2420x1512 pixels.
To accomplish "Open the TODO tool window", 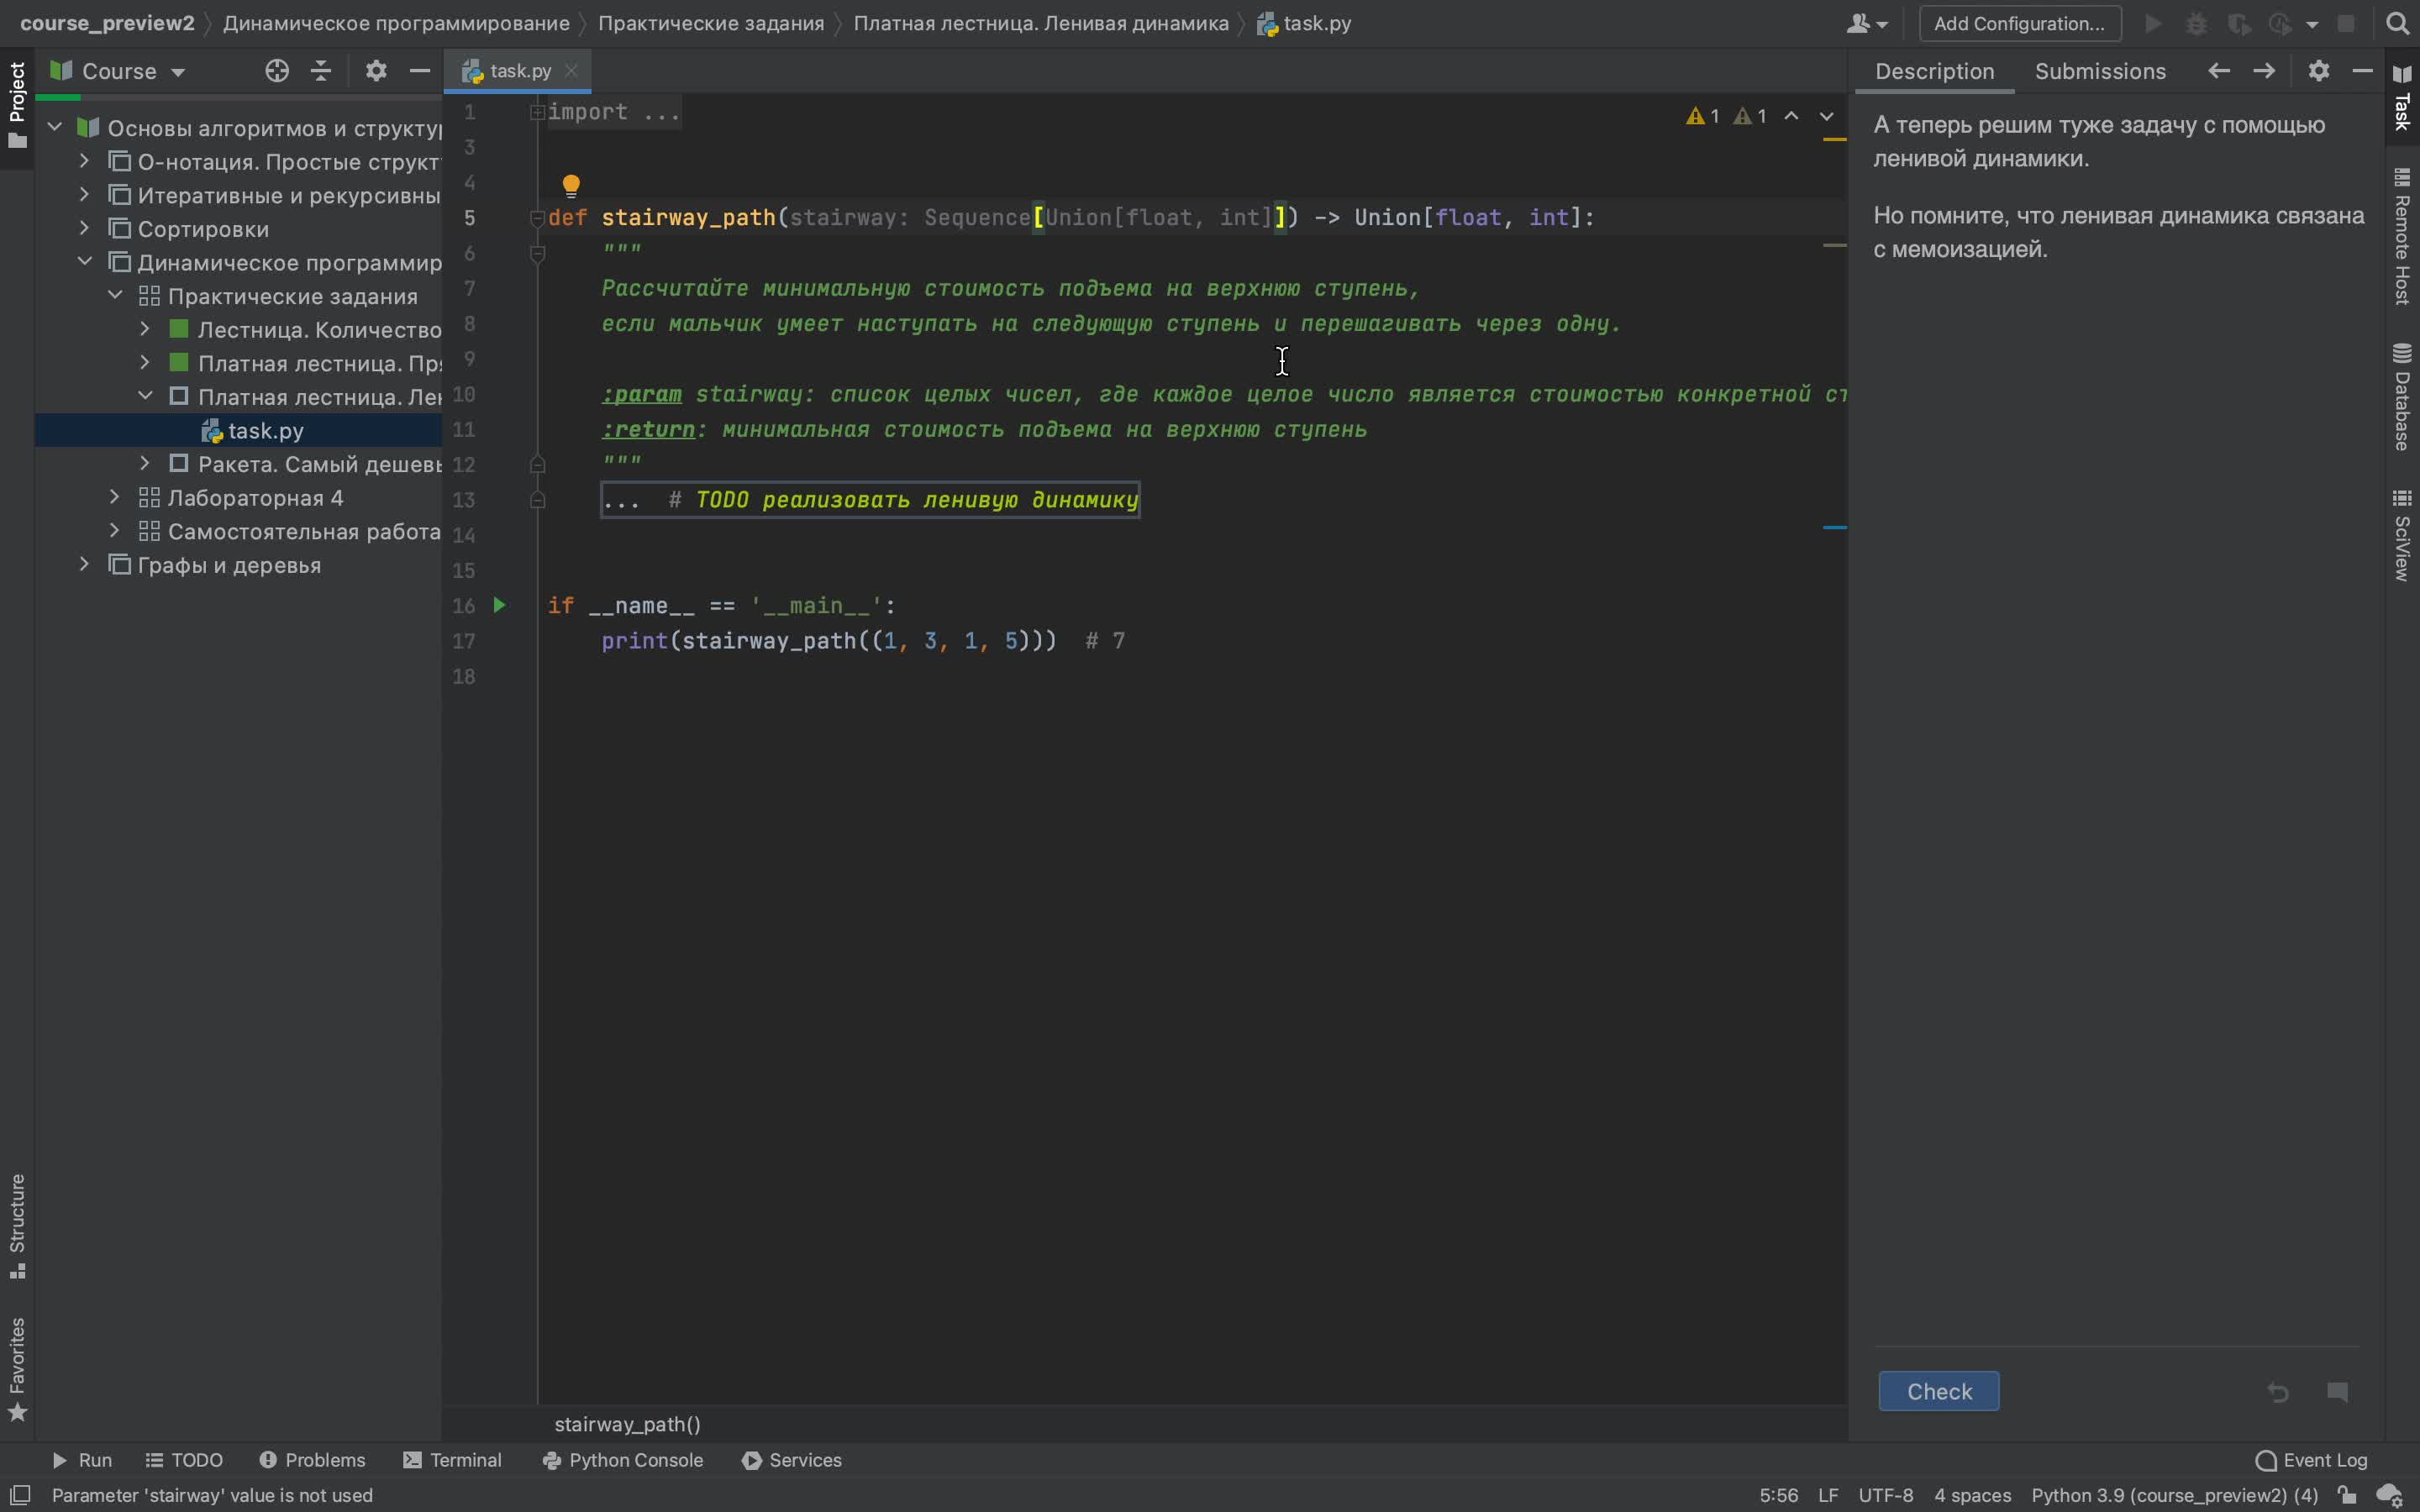I will pos(184,1460).
